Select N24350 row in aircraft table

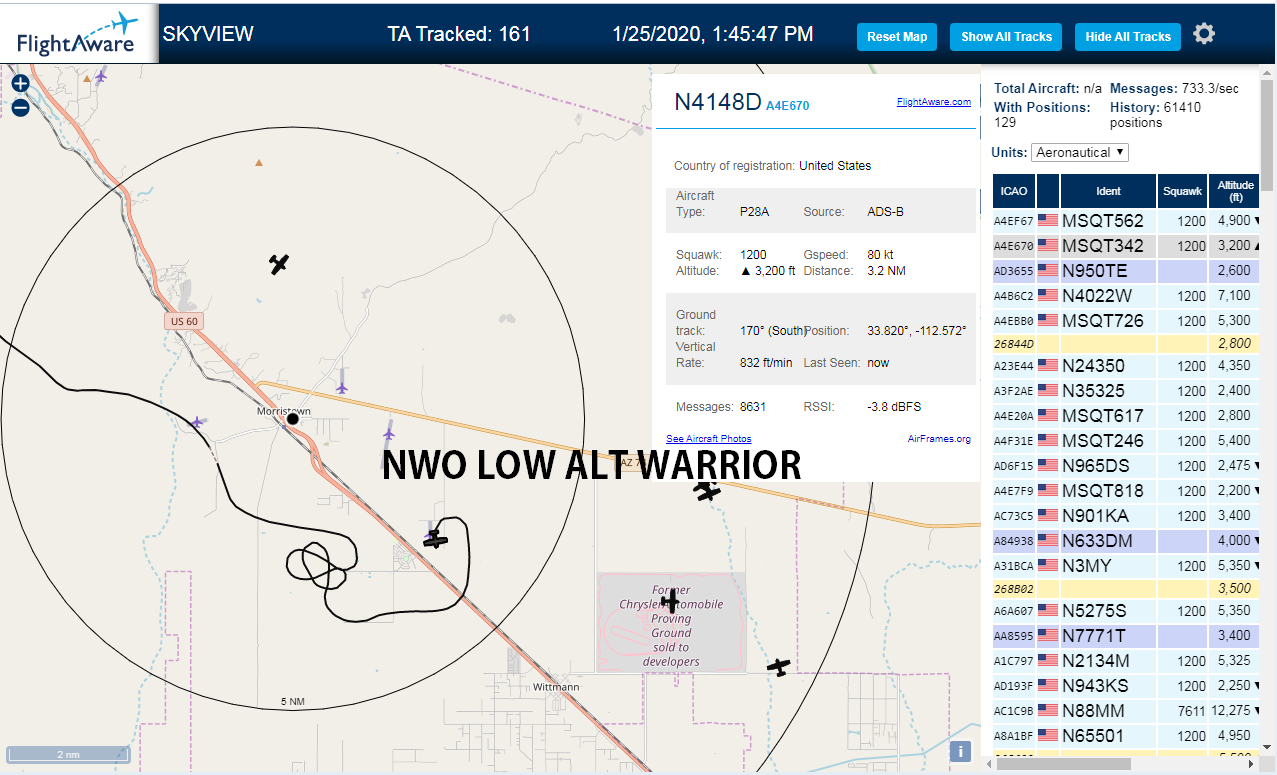pos(1127,365)
